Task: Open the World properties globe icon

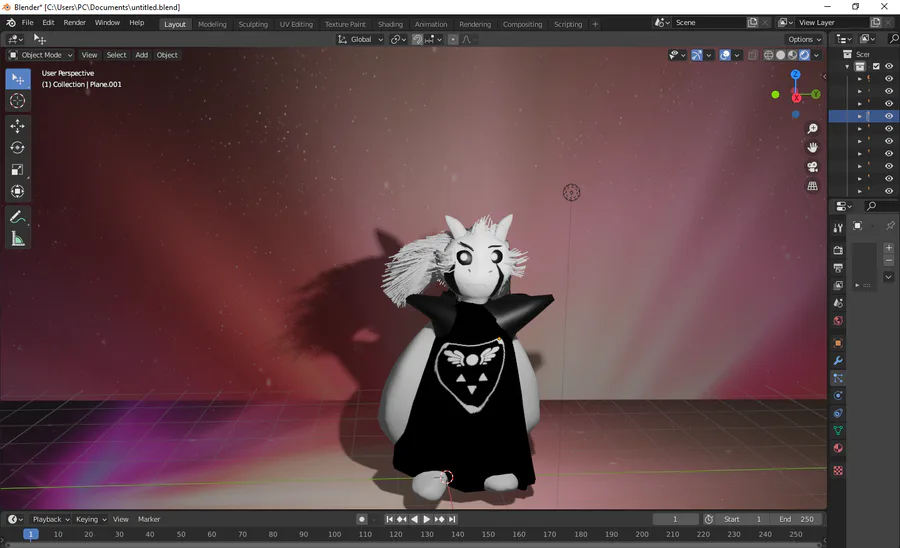Action: tap(838, 321)
